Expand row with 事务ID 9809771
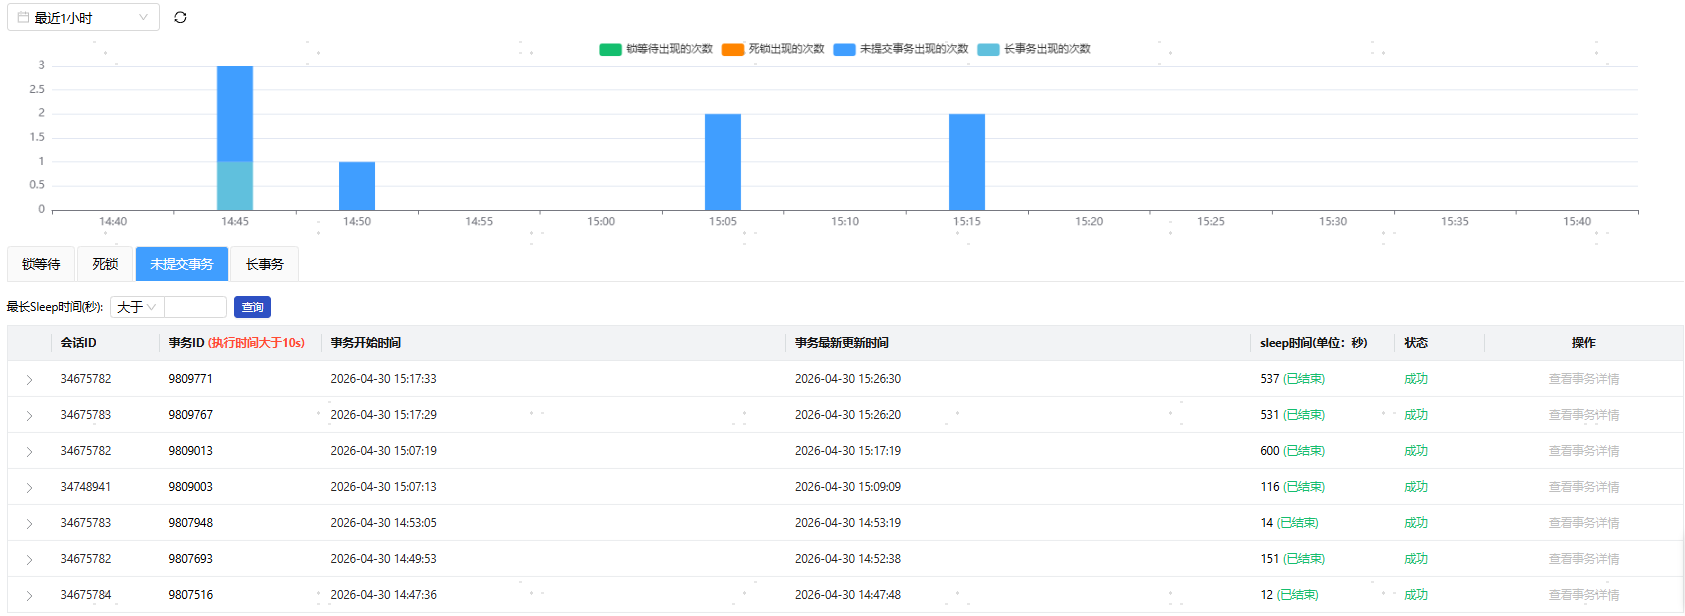 coord(29,379)
